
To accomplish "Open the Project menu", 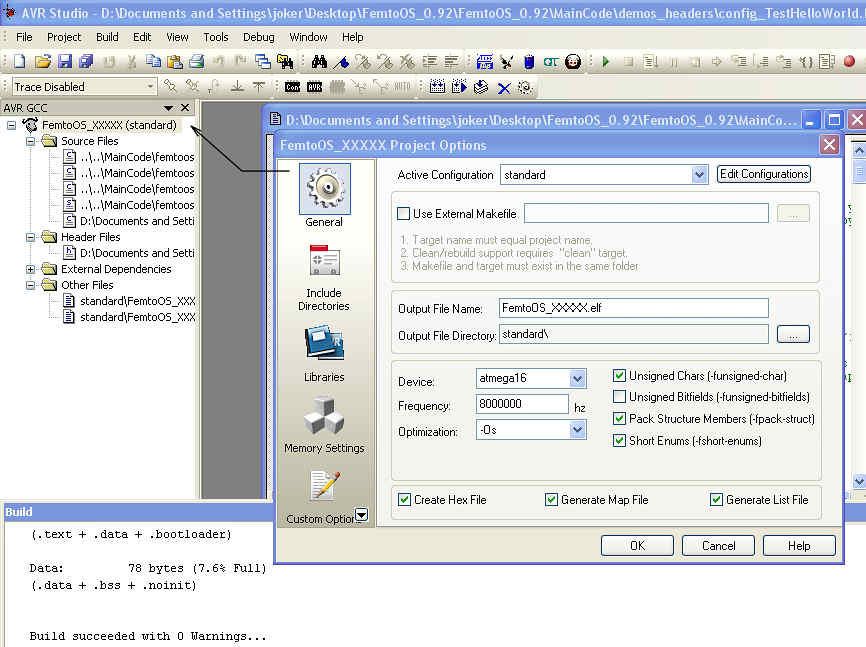I will tap(64, 37).
